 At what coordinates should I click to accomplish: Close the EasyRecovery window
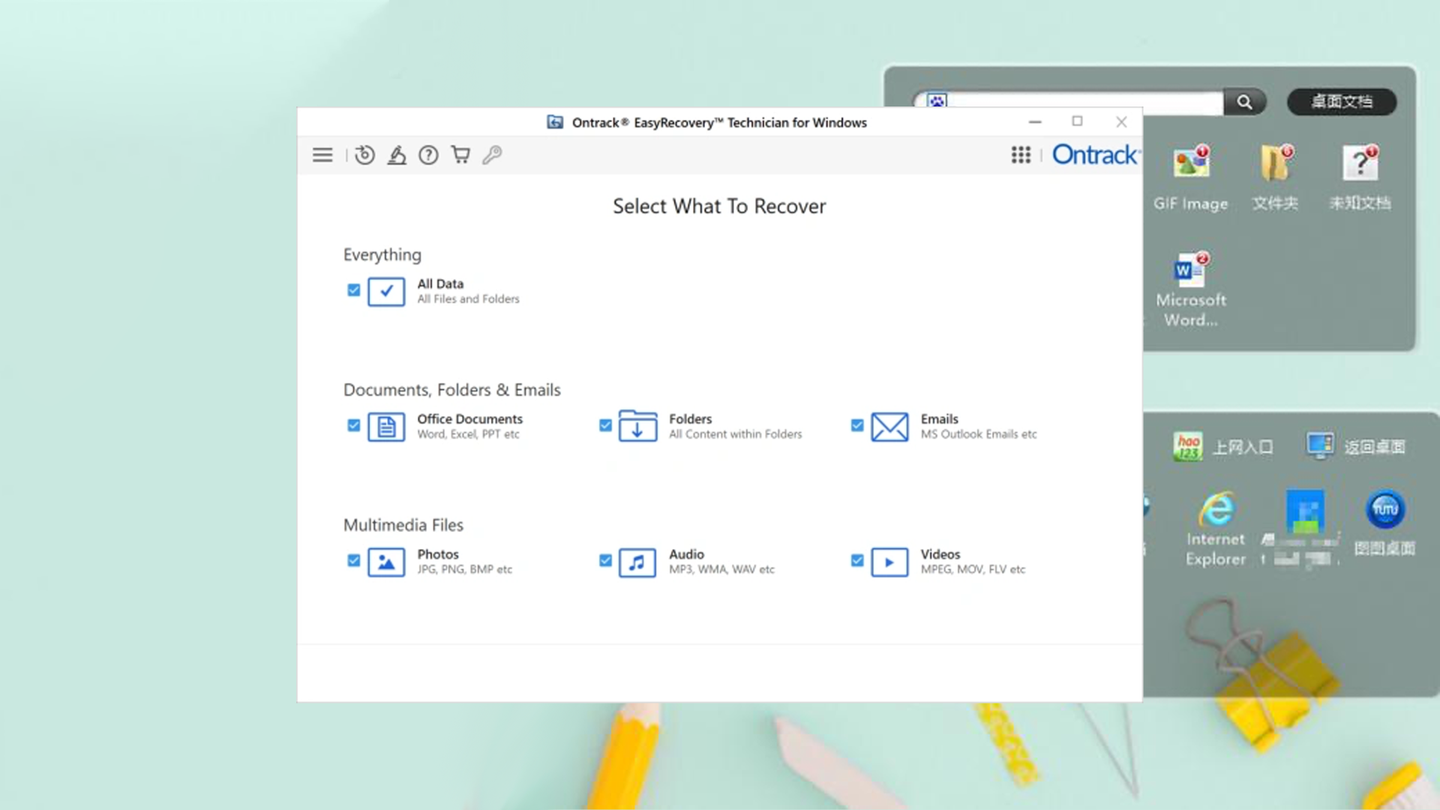click(x=1121, y=122)
